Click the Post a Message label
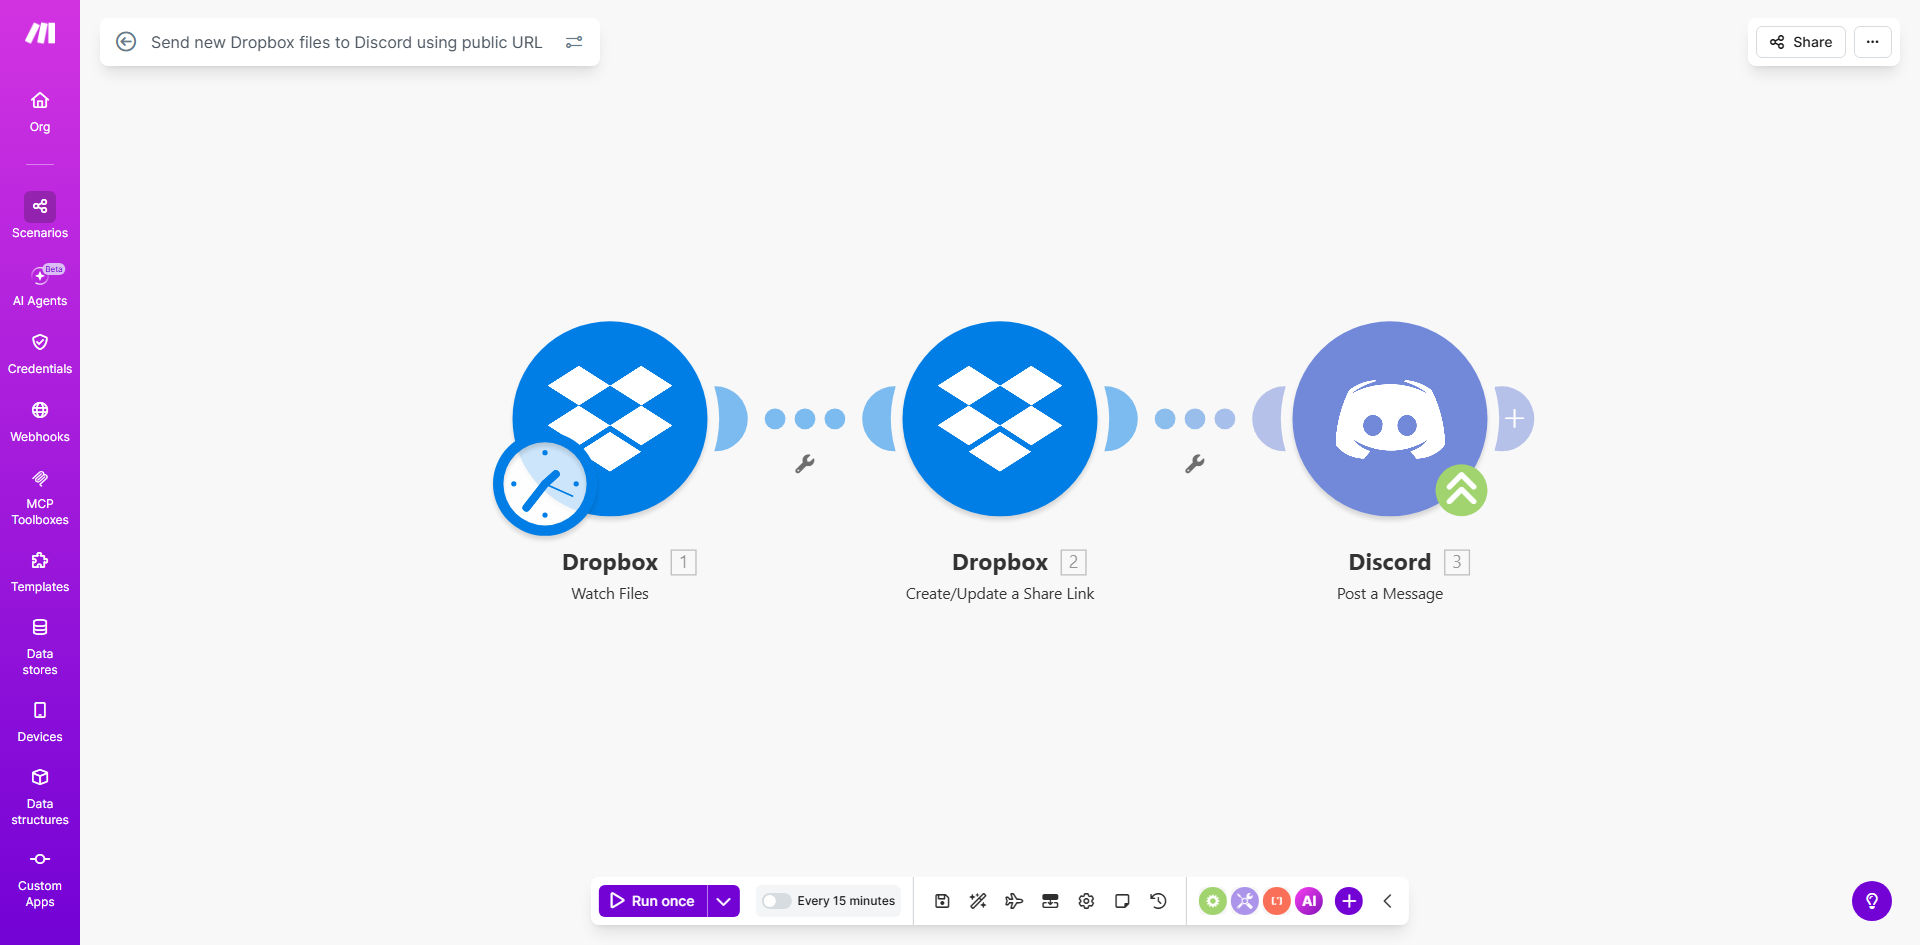 [x=1390, y=594]
